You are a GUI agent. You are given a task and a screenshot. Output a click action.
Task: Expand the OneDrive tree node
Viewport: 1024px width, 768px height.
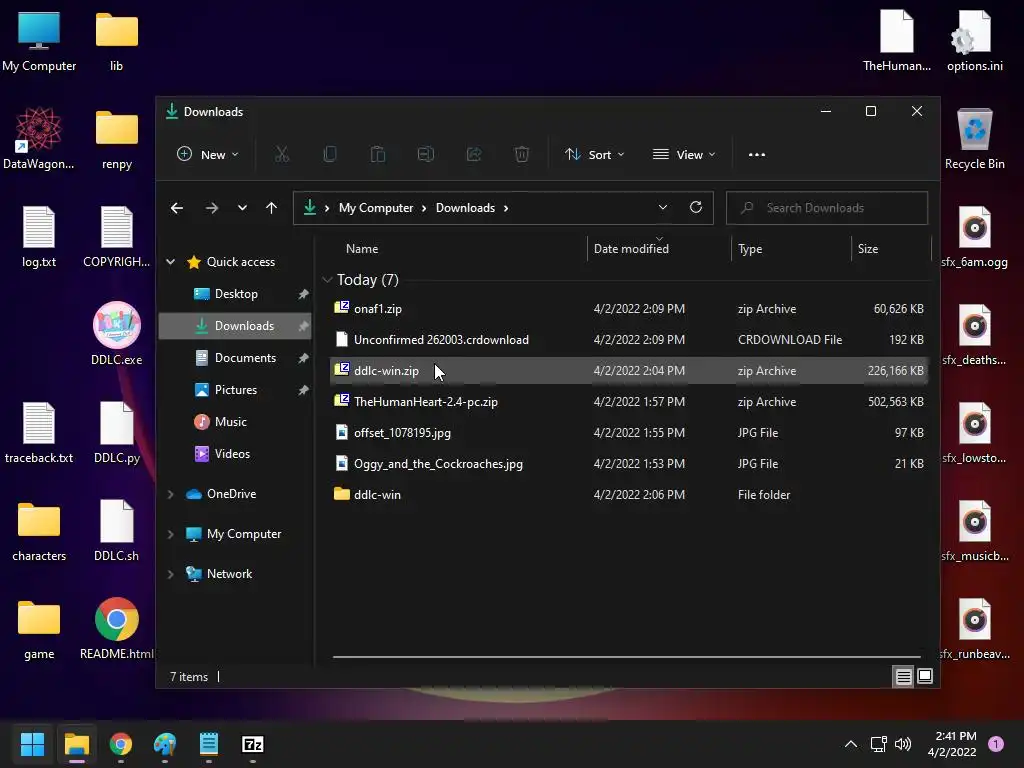(x=170, y=494)
